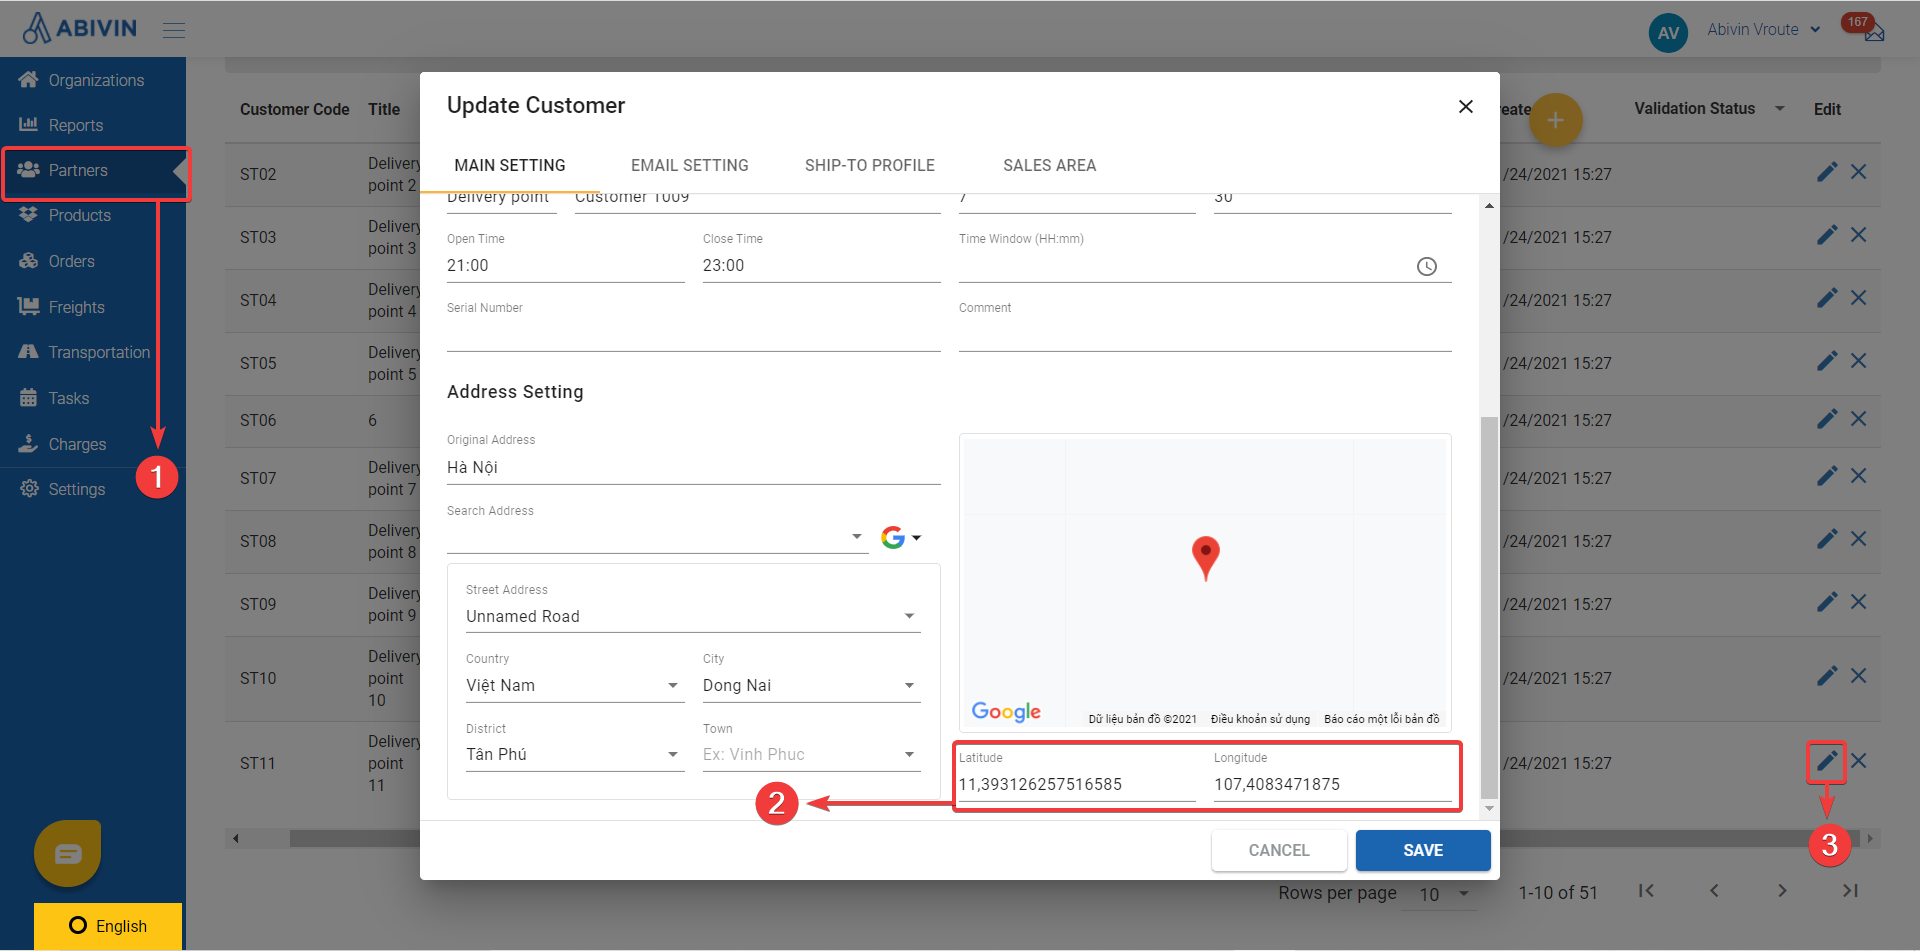The height and width of the screenshot is (951, 1920).
Task: Switch to the Email Setting tab
Action: click(x=690, y=165)
